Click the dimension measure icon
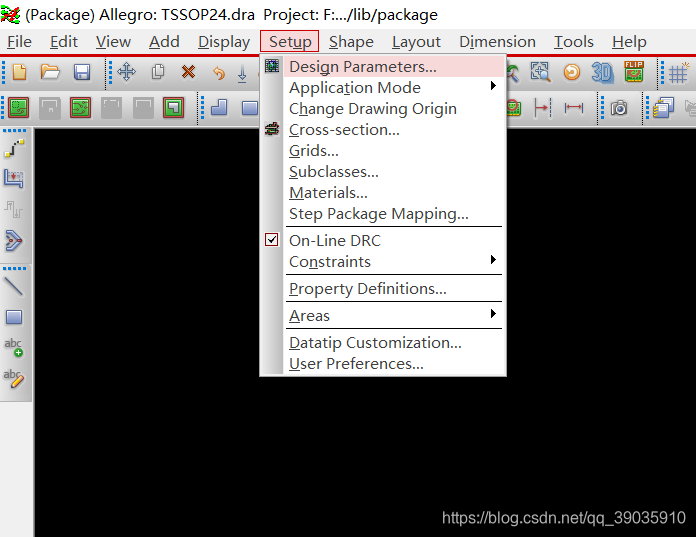The height and width of the screenshot is (537, 696). pyautogui.click(x=573, y=107)
